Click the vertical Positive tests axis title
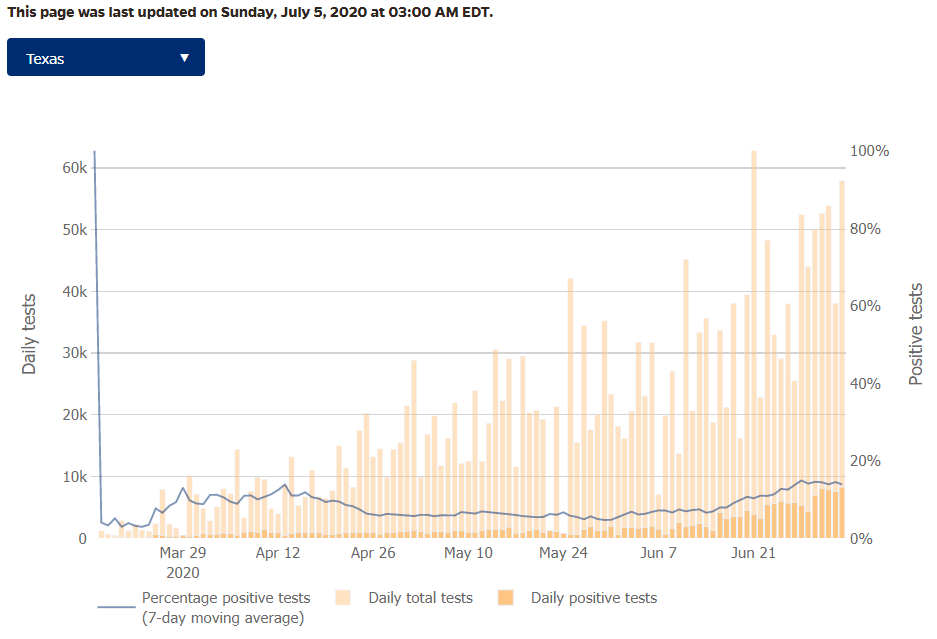Image resolution: width=937 pixels, height=639 pixels. pyautogui.click(x=915, y=334)
